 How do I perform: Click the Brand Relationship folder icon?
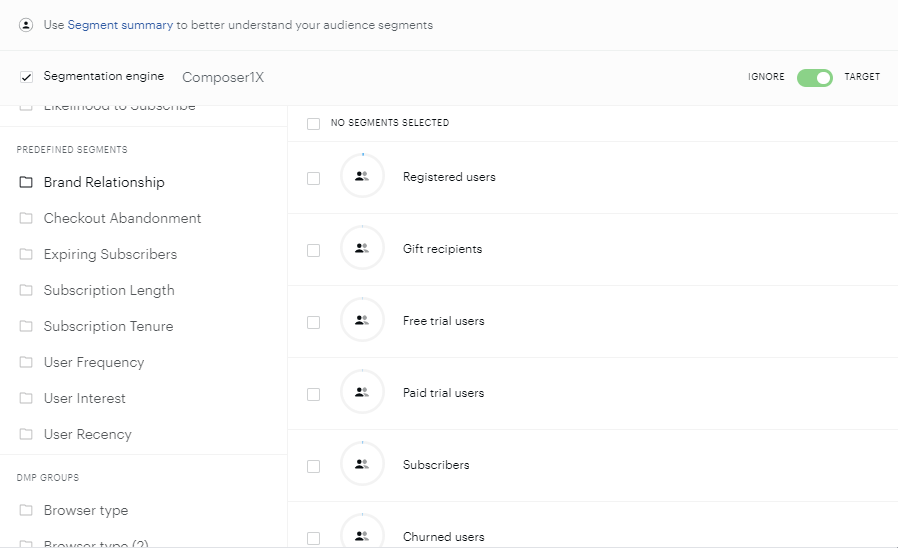(26, 182)
